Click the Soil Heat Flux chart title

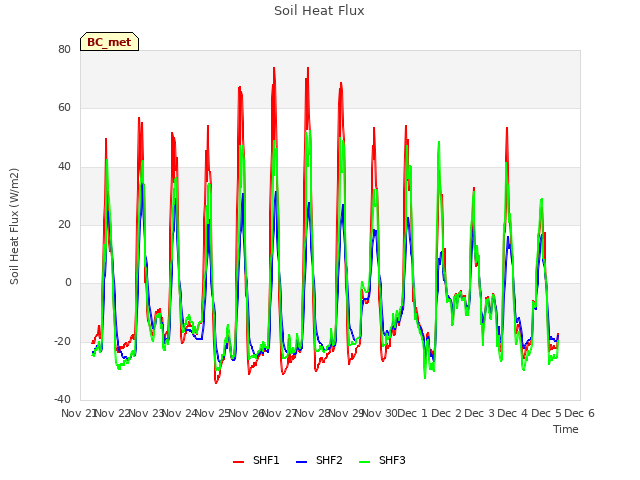coord(319,11)
